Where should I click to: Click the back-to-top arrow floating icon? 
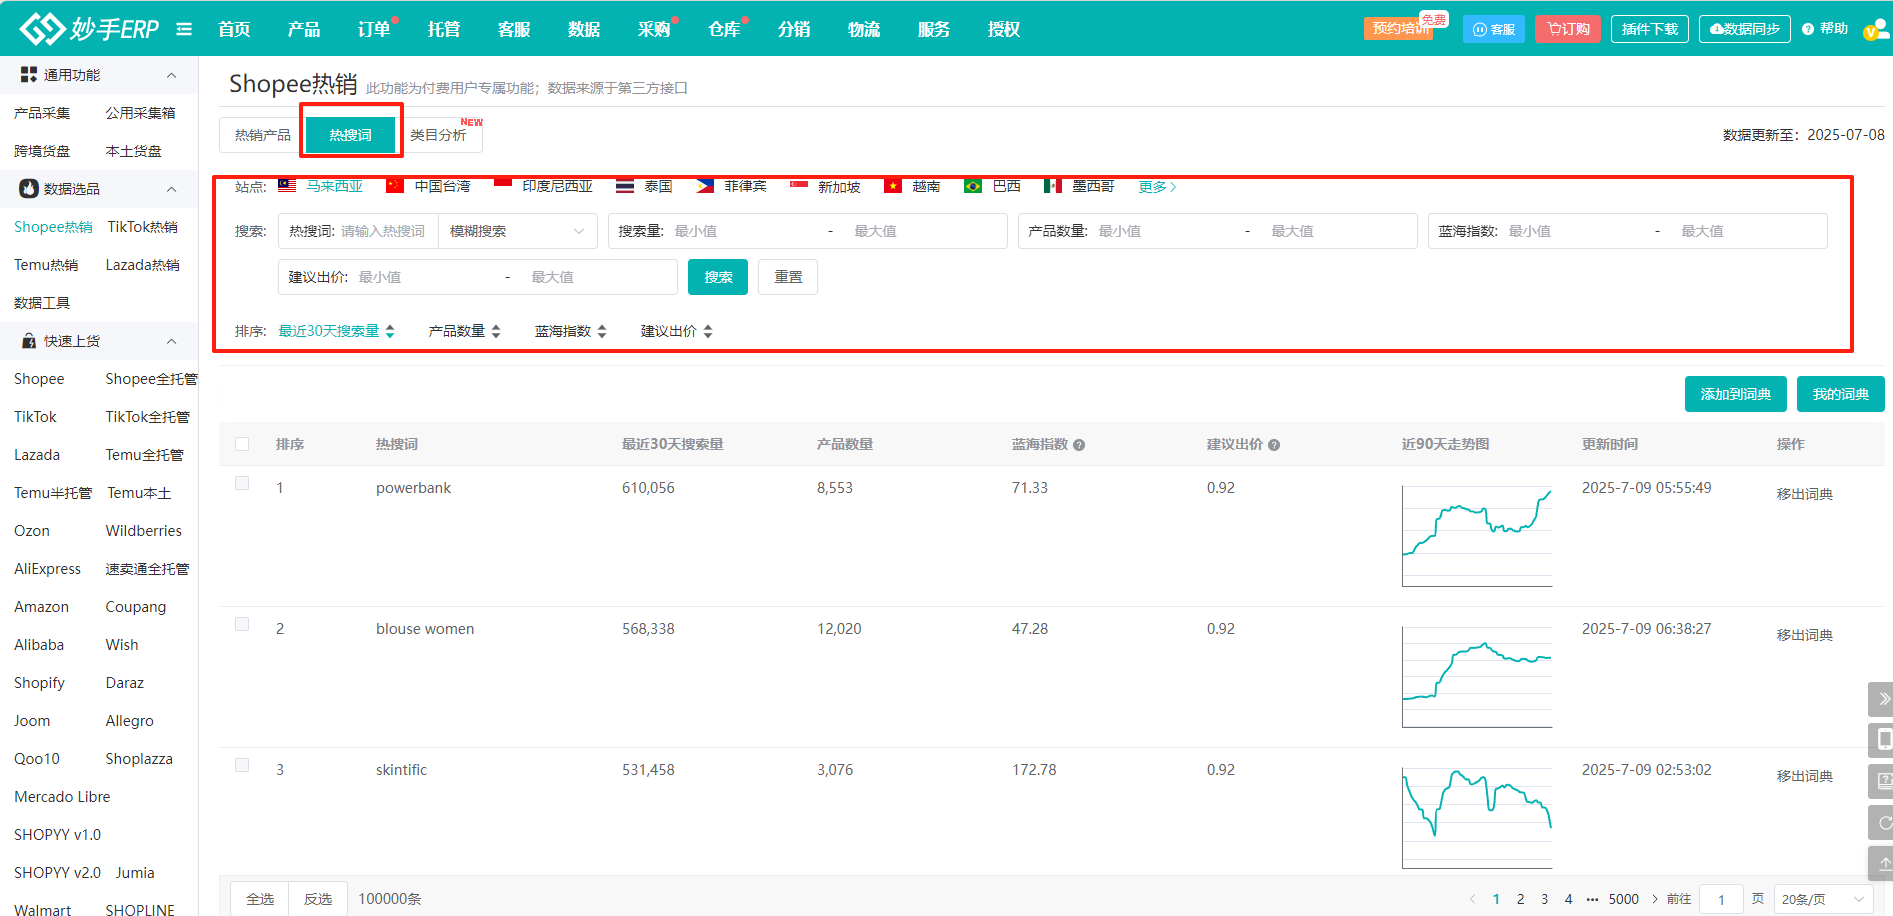[x=1883, y=863]
